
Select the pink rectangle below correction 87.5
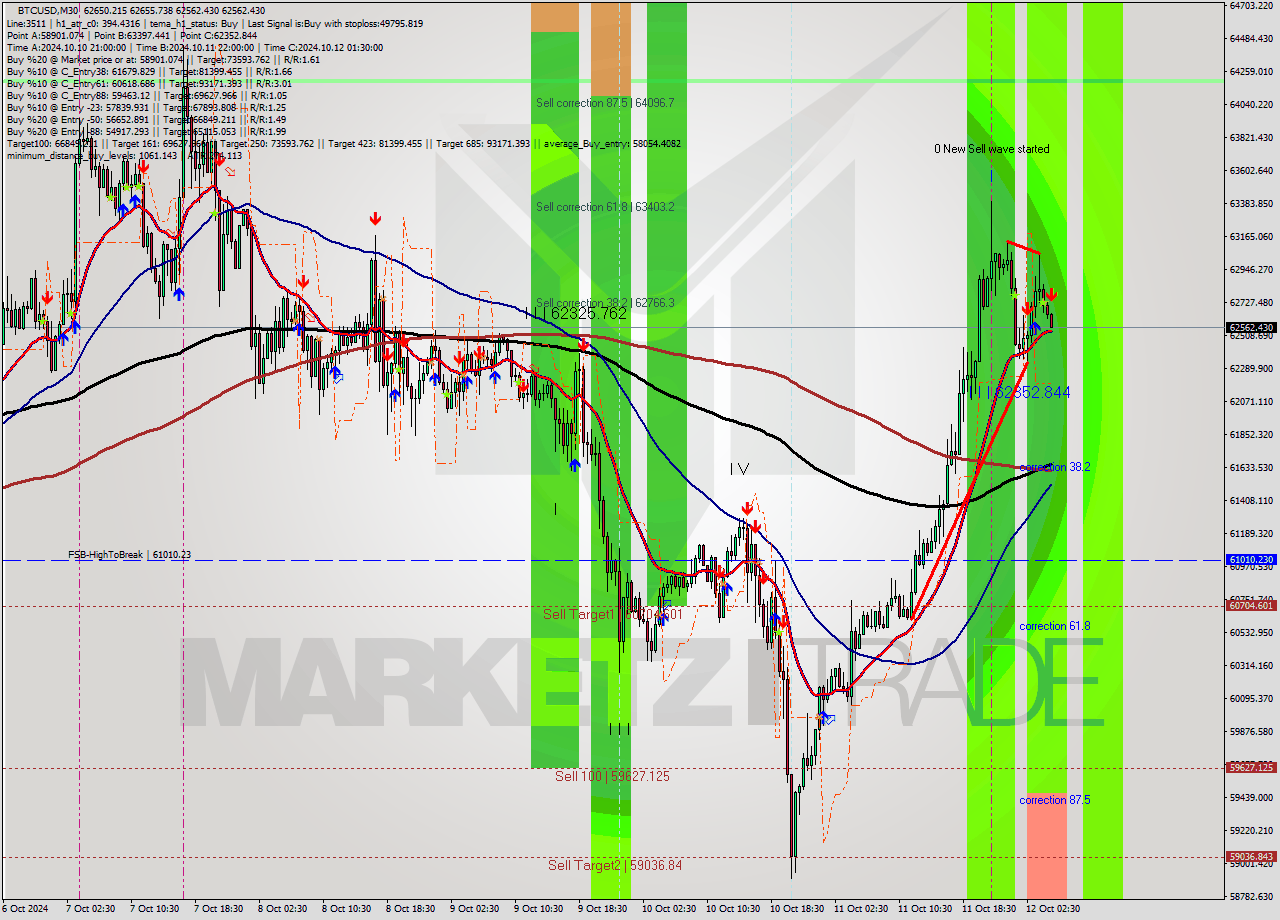coord(1046,847)
